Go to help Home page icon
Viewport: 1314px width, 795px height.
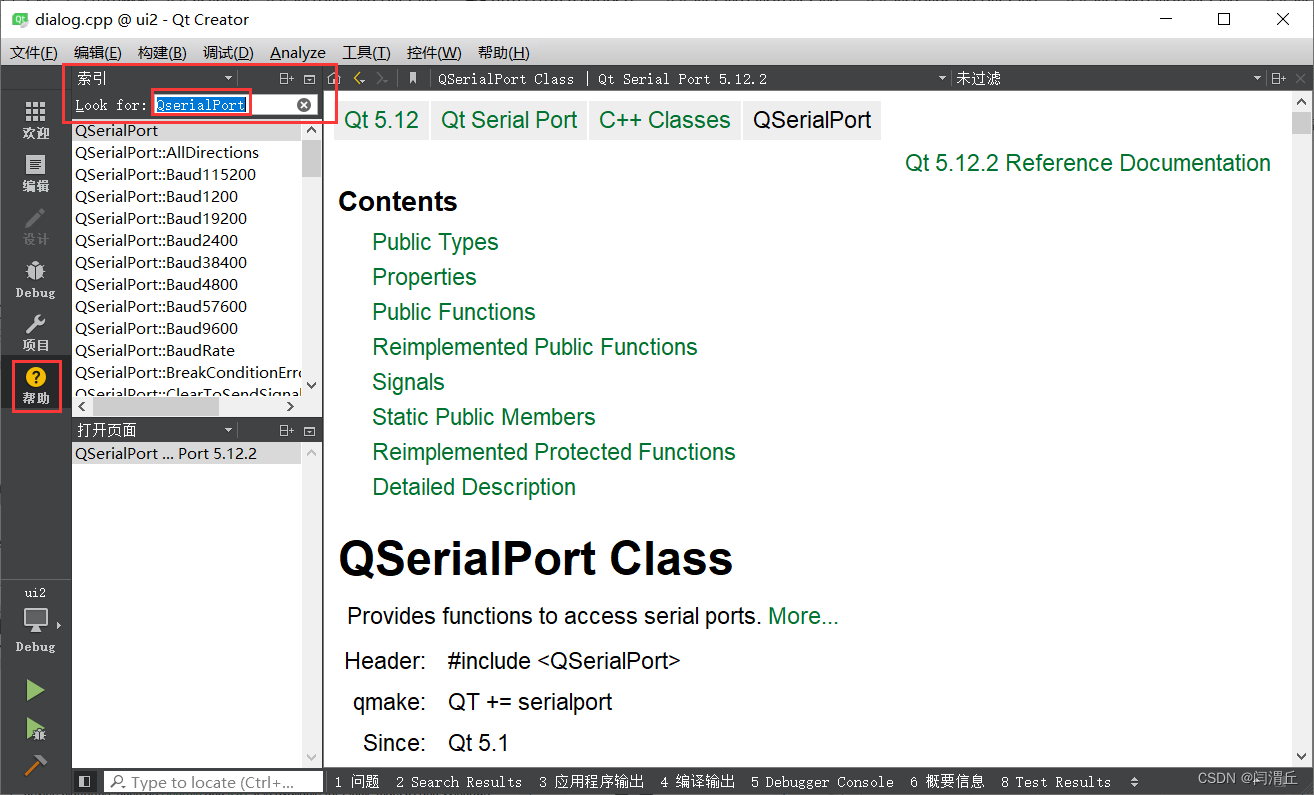(x=334, y=78)
